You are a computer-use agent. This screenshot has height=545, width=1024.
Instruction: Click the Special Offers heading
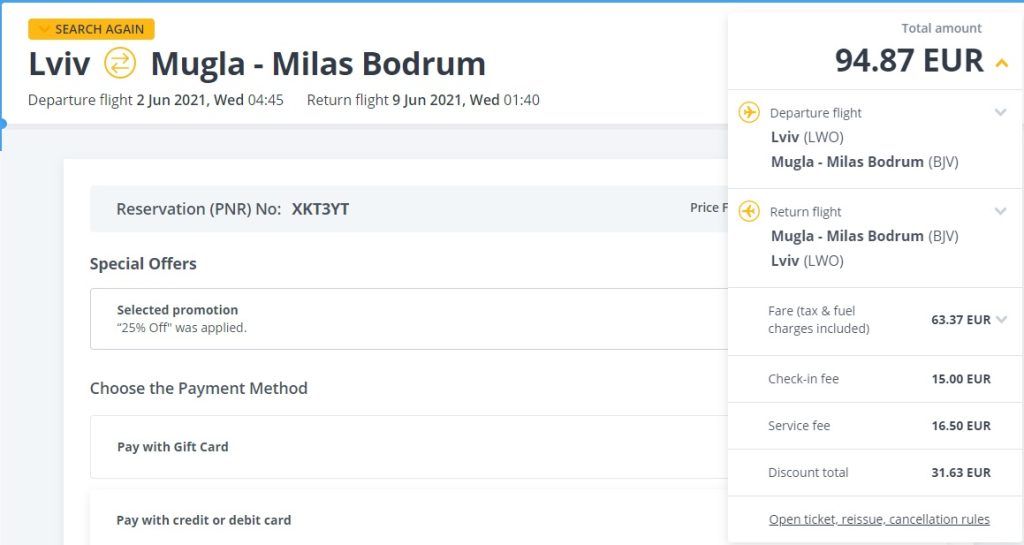[x=143, y=264]
